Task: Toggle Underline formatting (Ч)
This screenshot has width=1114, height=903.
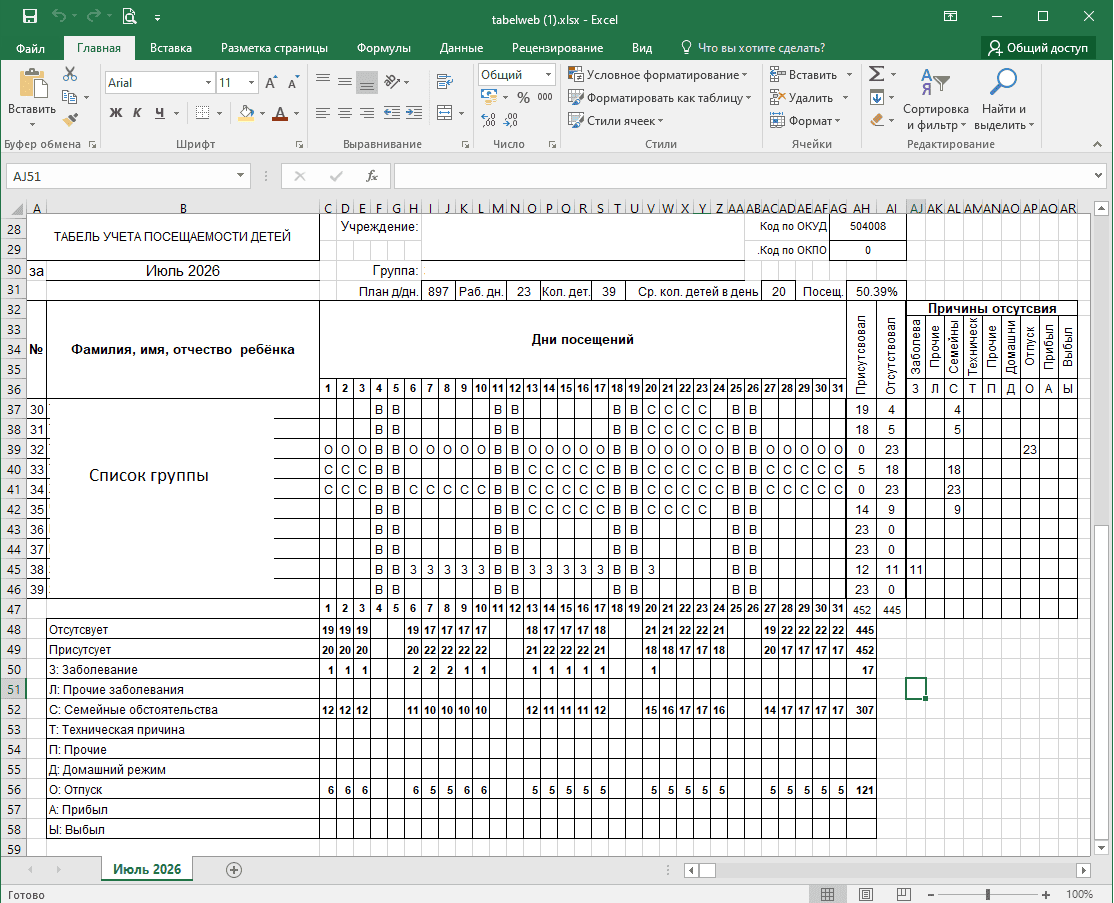Action: point(160,113)
